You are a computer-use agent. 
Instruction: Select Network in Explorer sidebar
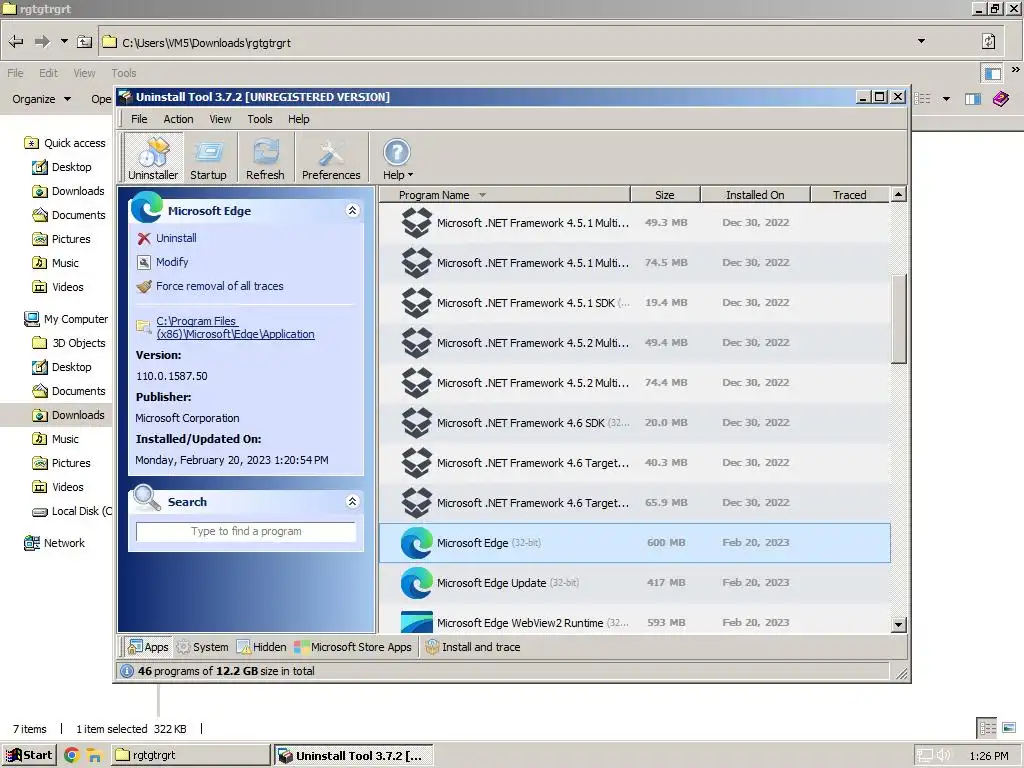tap(55, 543)
